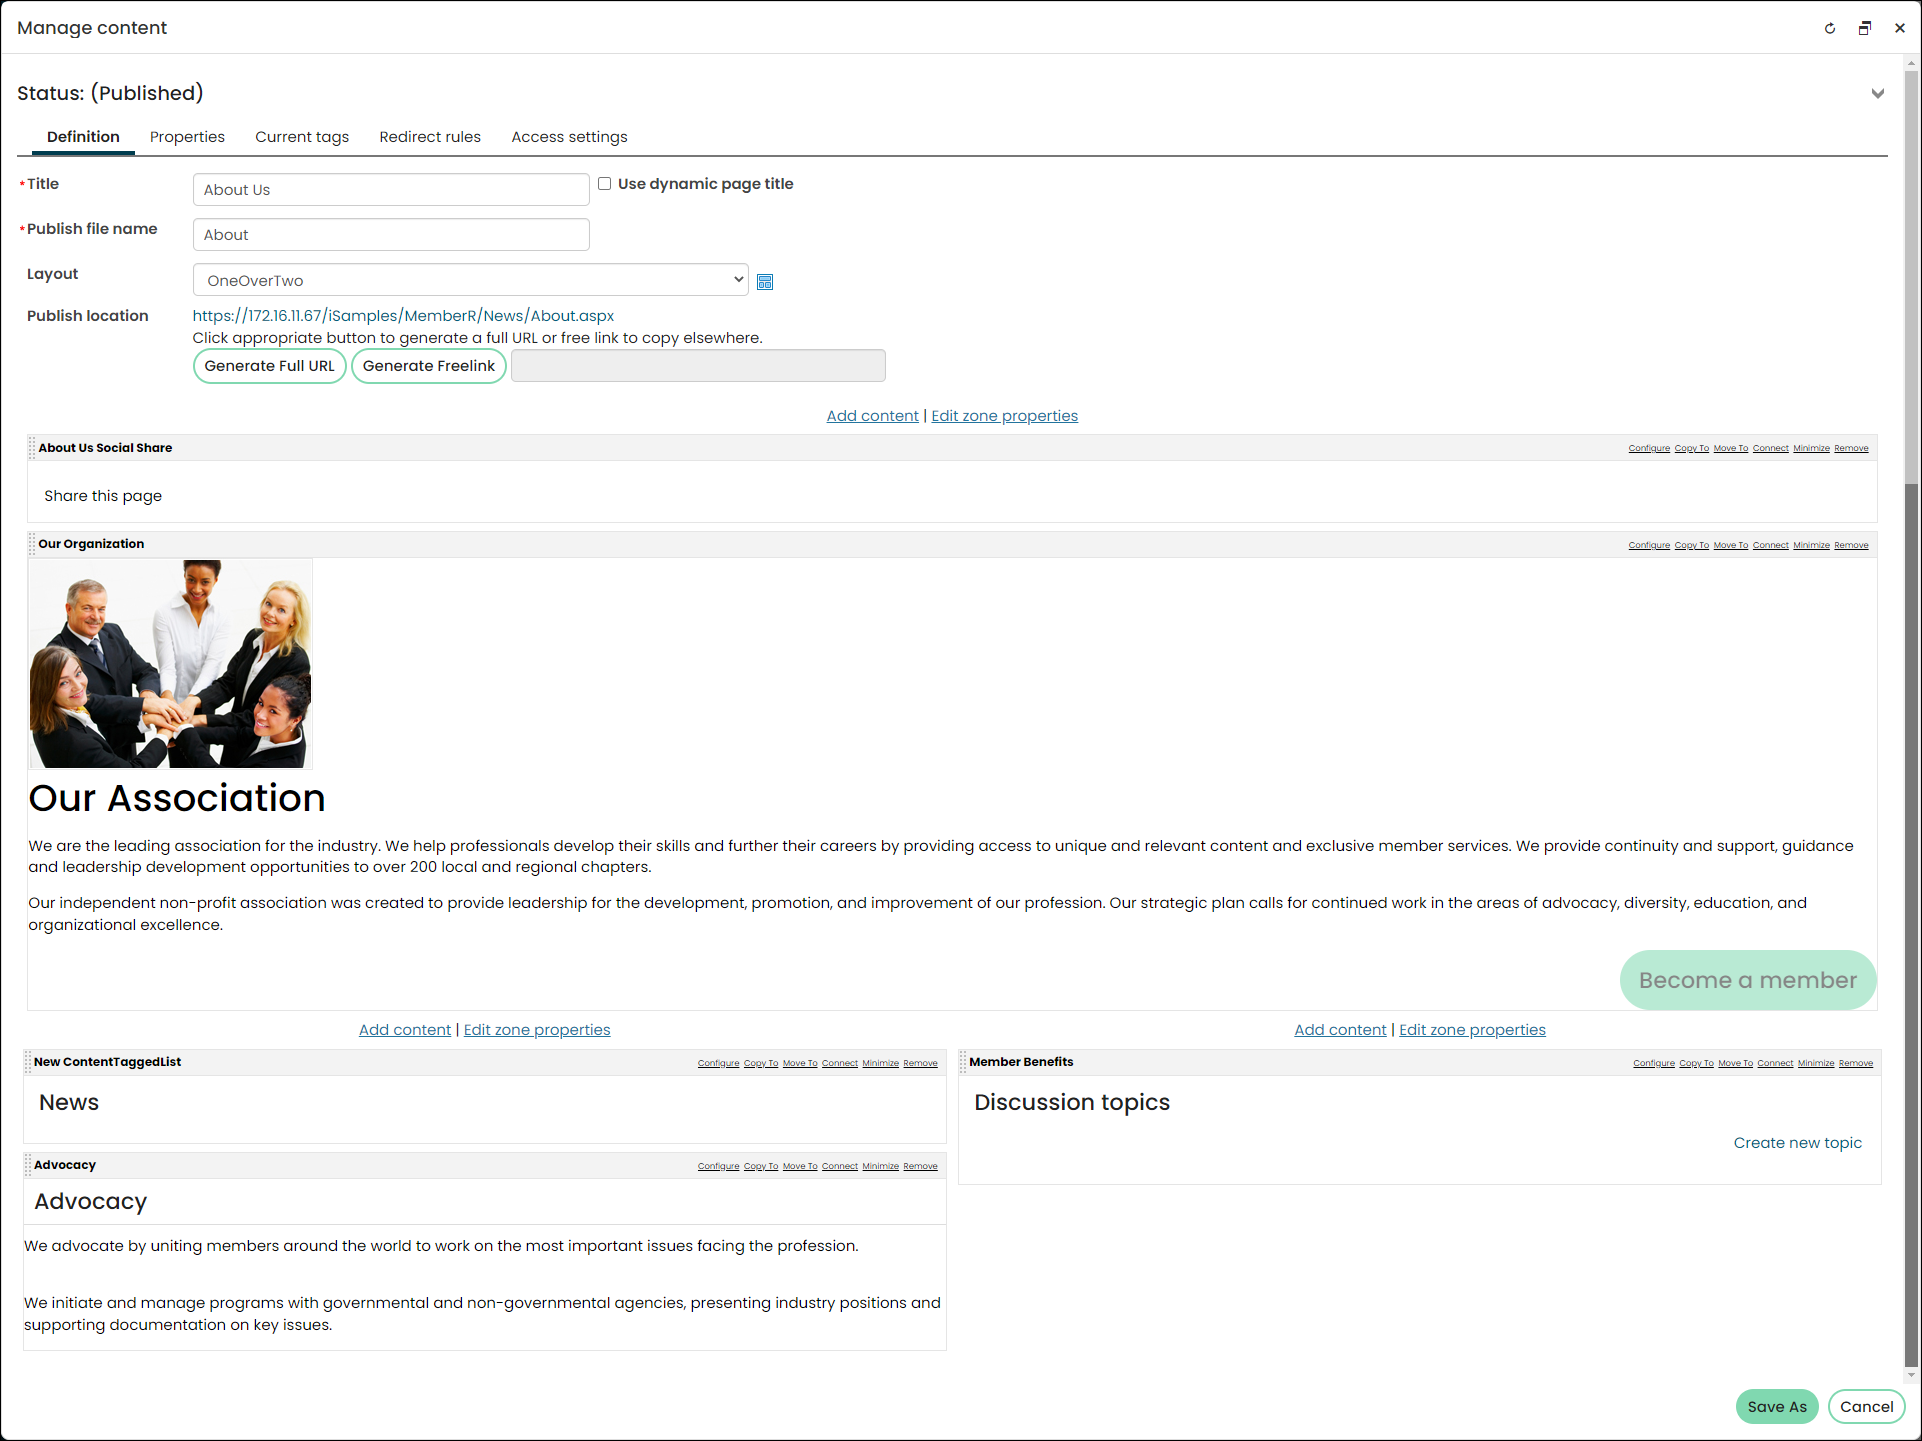Screen dimensions: 1922x1441
Task: Click the Title field containing About Us
Action: (x=391, y=190)
